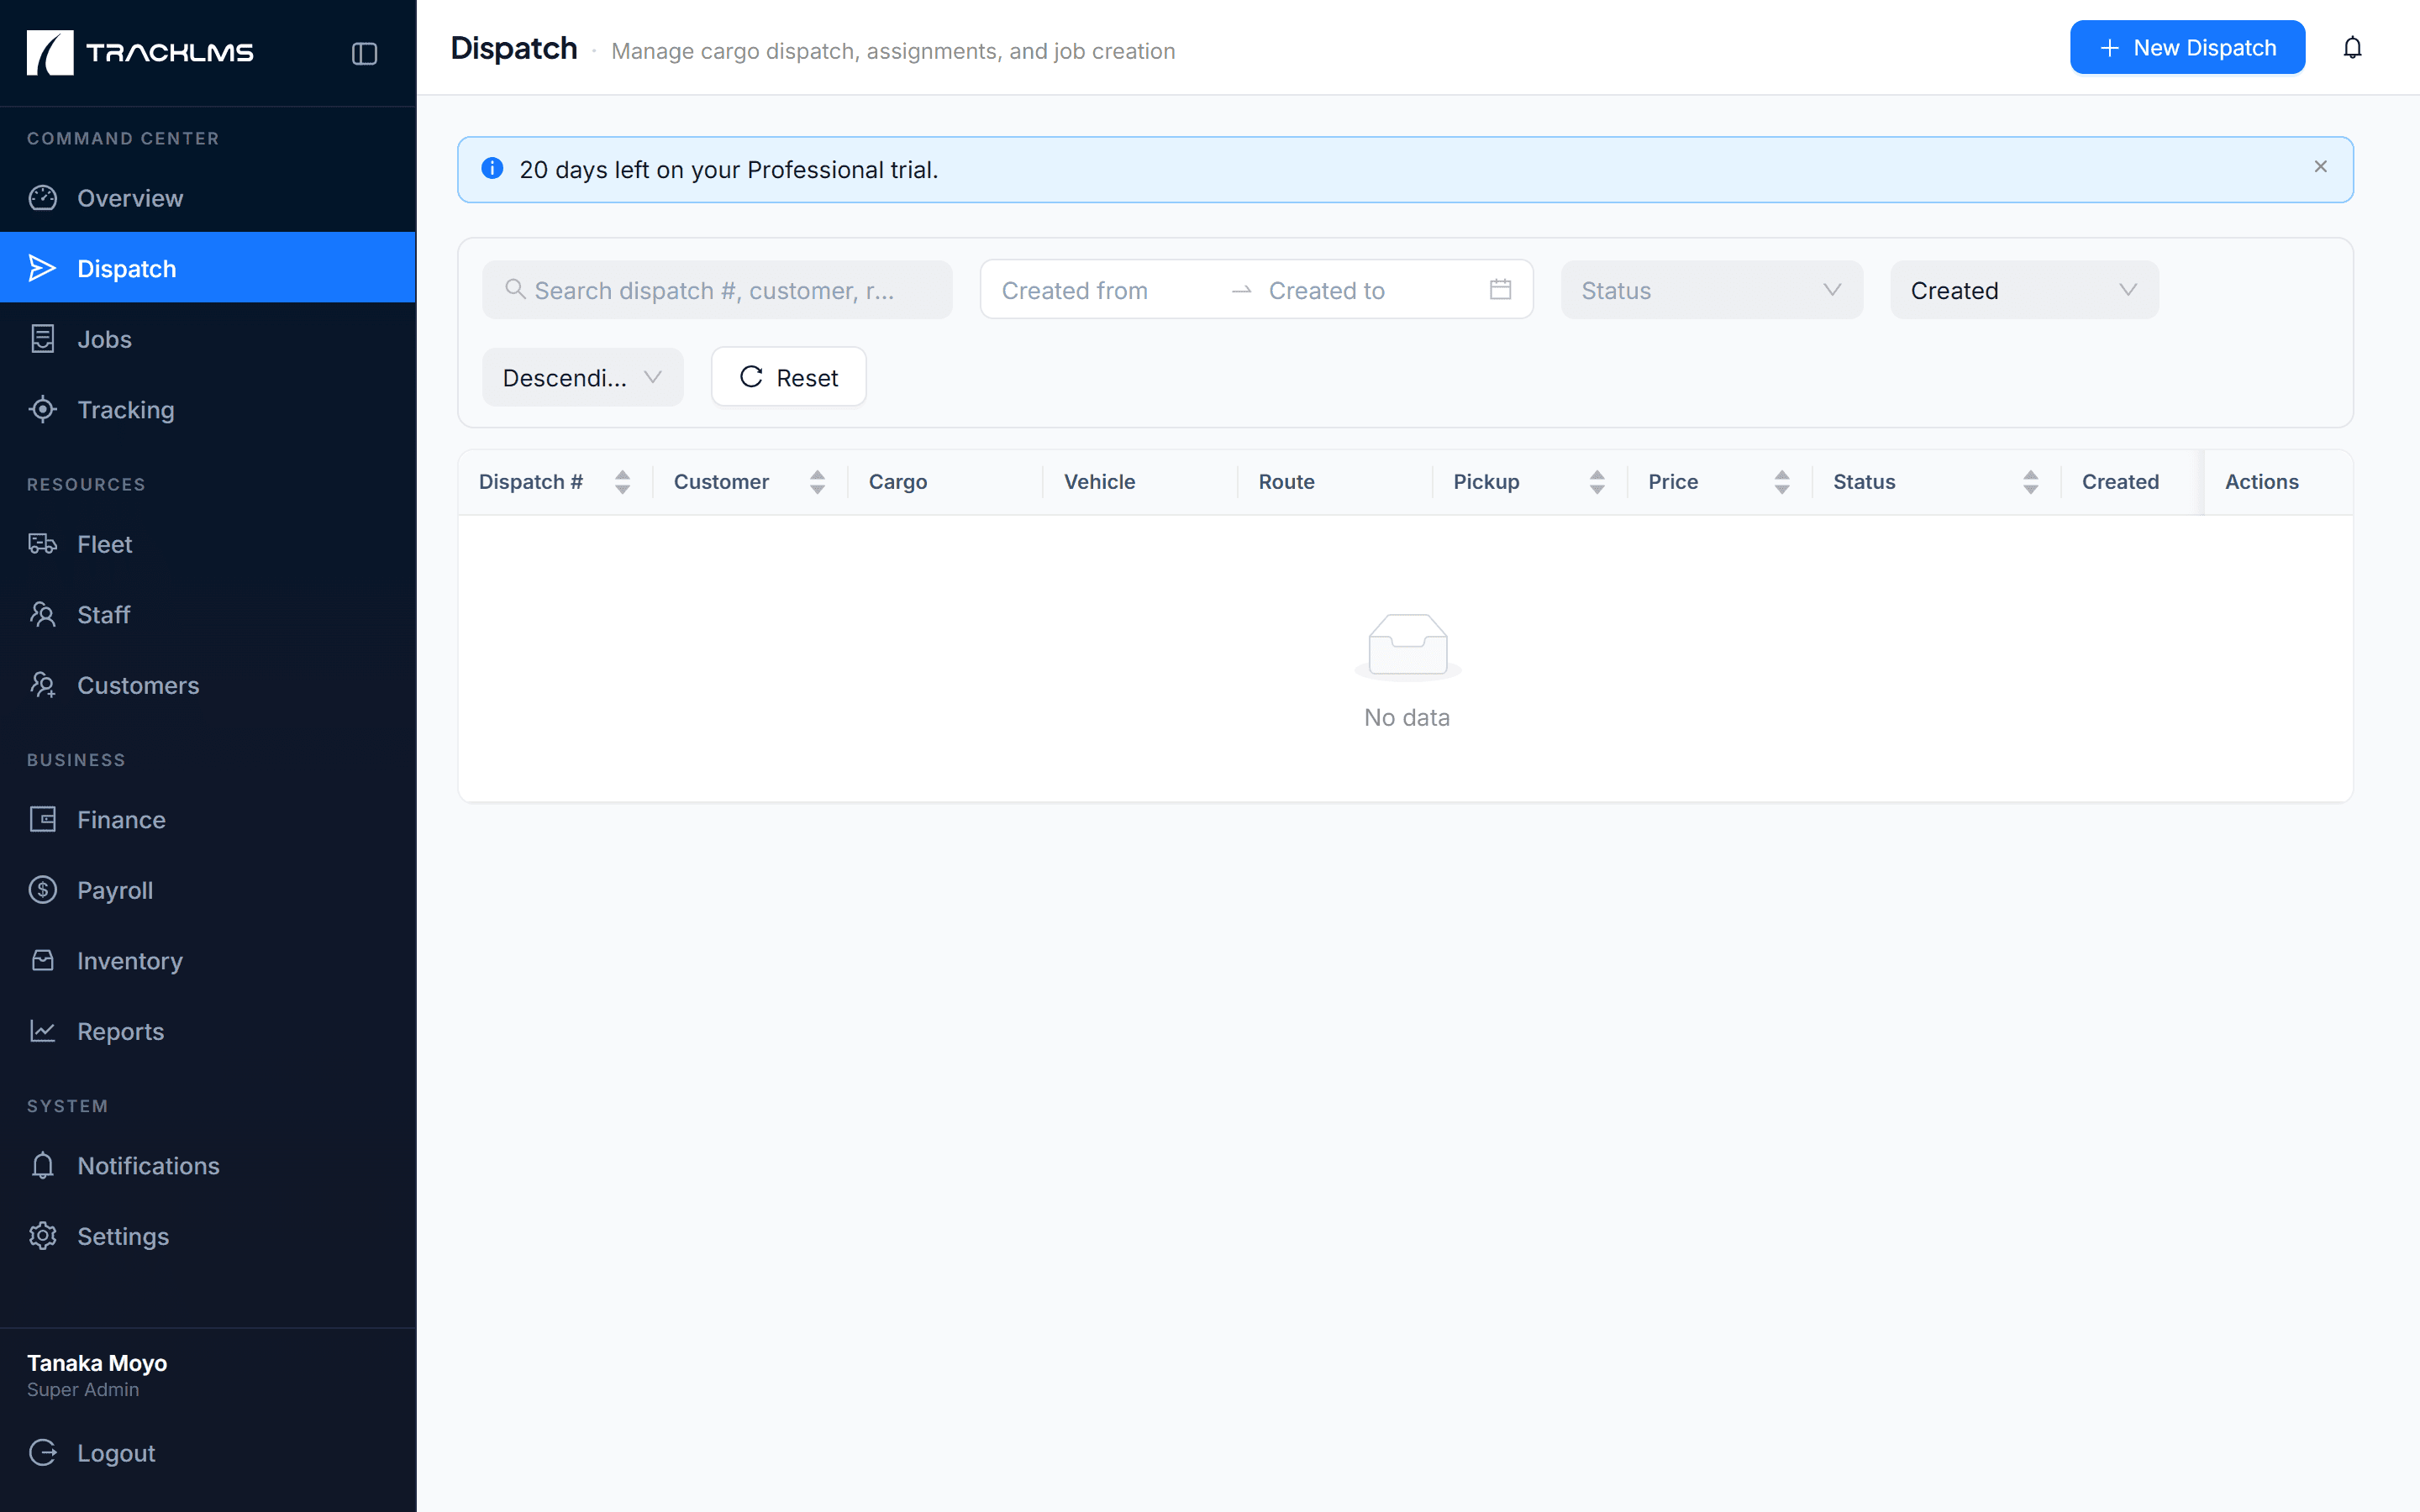Click the calendar icon in the date range
The height and width of the screenshot is (1512, 2420).
pos(1500,289)
